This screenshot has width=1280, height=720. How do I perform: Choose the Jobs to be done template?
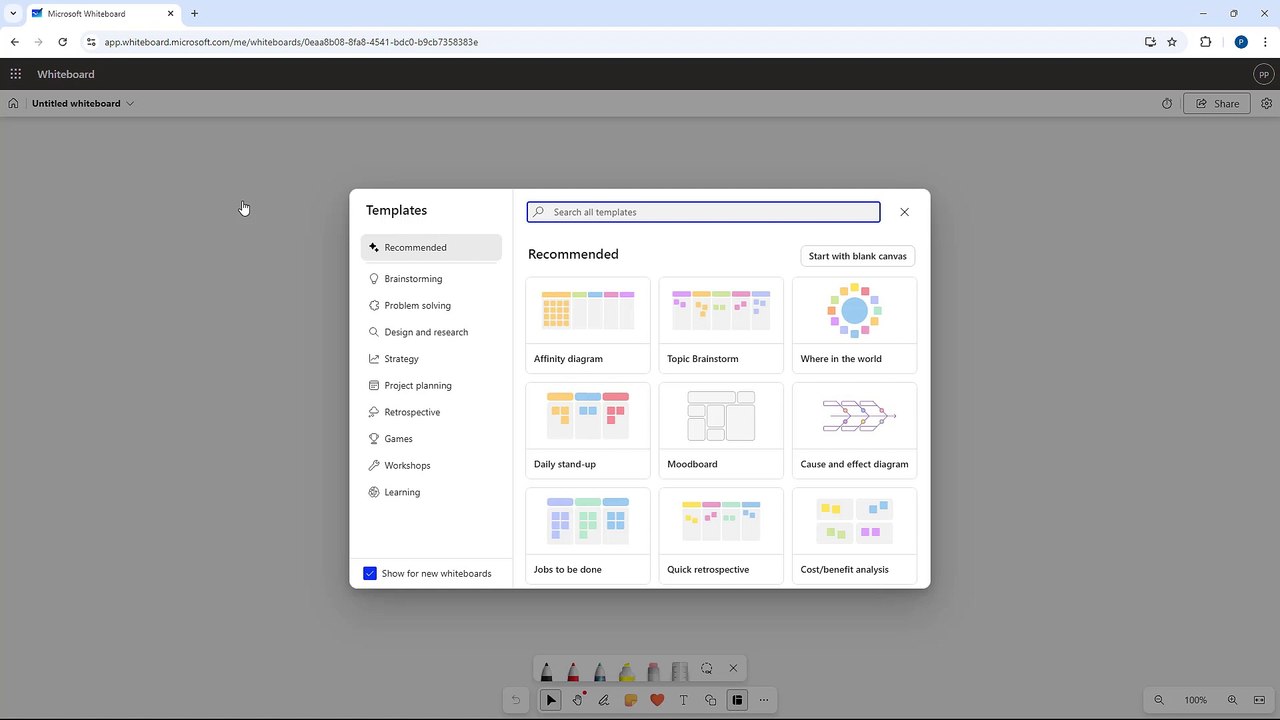tap(588, 535)
